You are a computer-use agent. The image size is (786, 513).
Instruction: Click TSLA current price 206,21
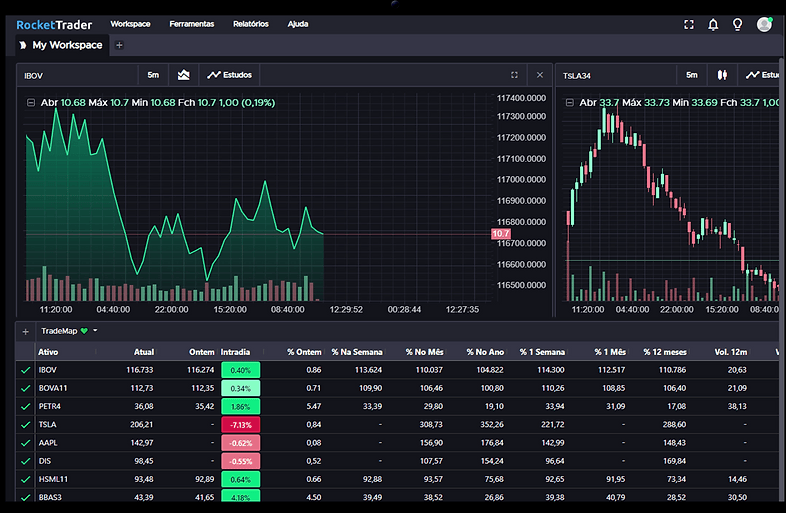pyautogui.click(x=141, y=425)
